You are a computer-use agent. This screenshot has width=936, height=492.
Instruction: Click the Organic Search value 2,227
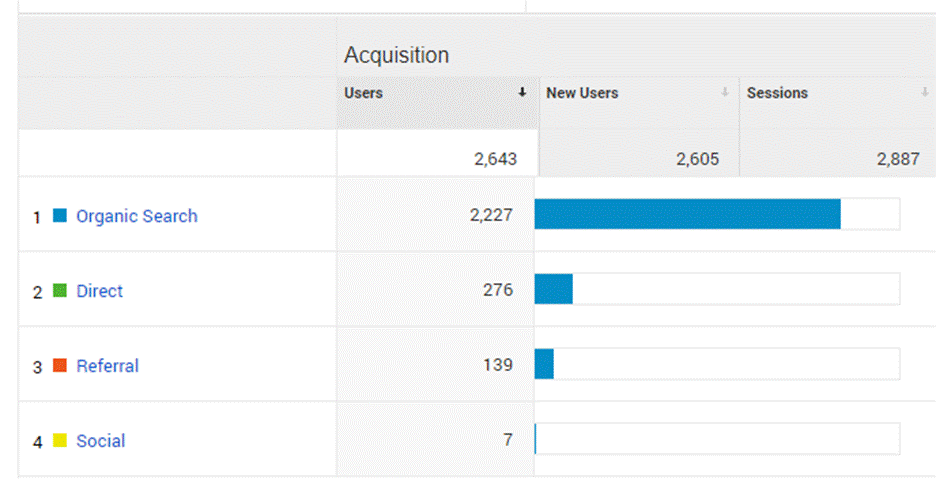491,215
